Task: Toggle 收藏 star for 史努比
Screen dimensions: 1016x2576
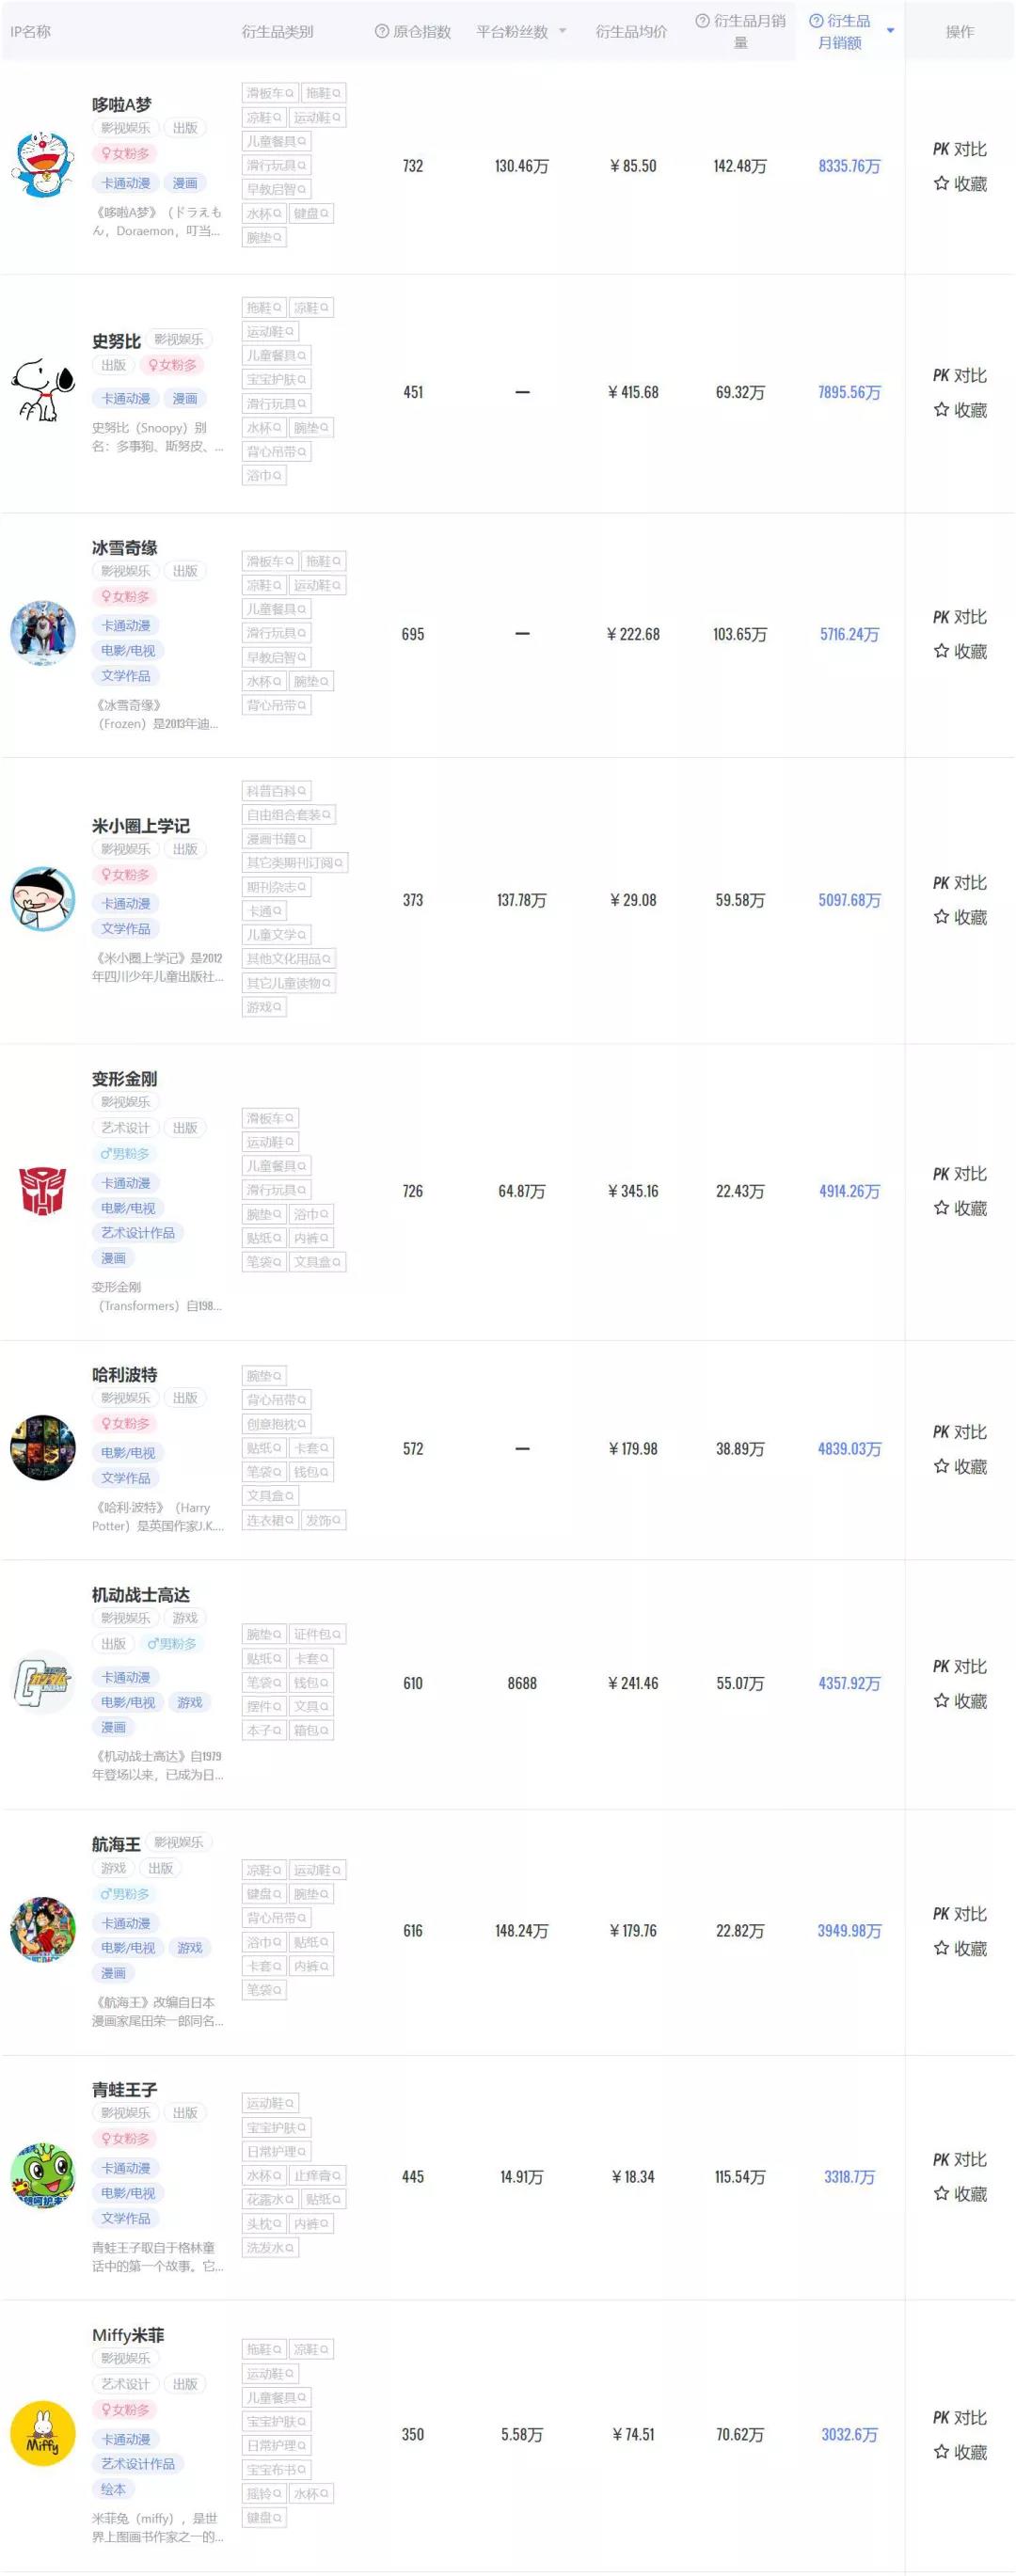Action: (941, 410)
